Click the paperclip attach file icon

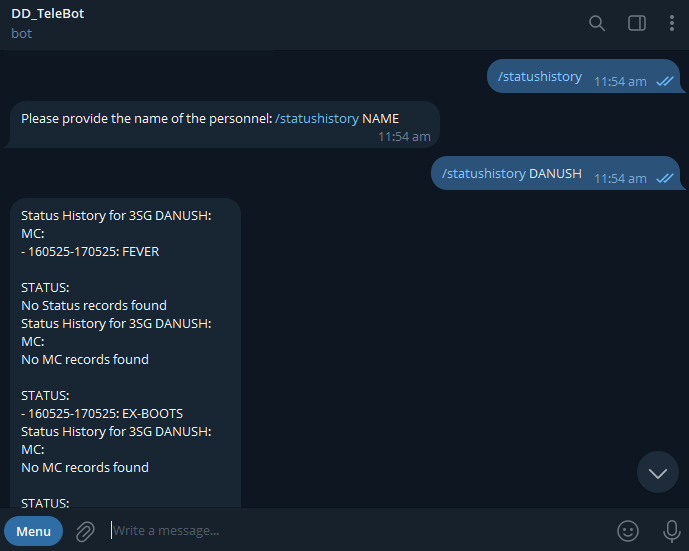click(86, 531)
